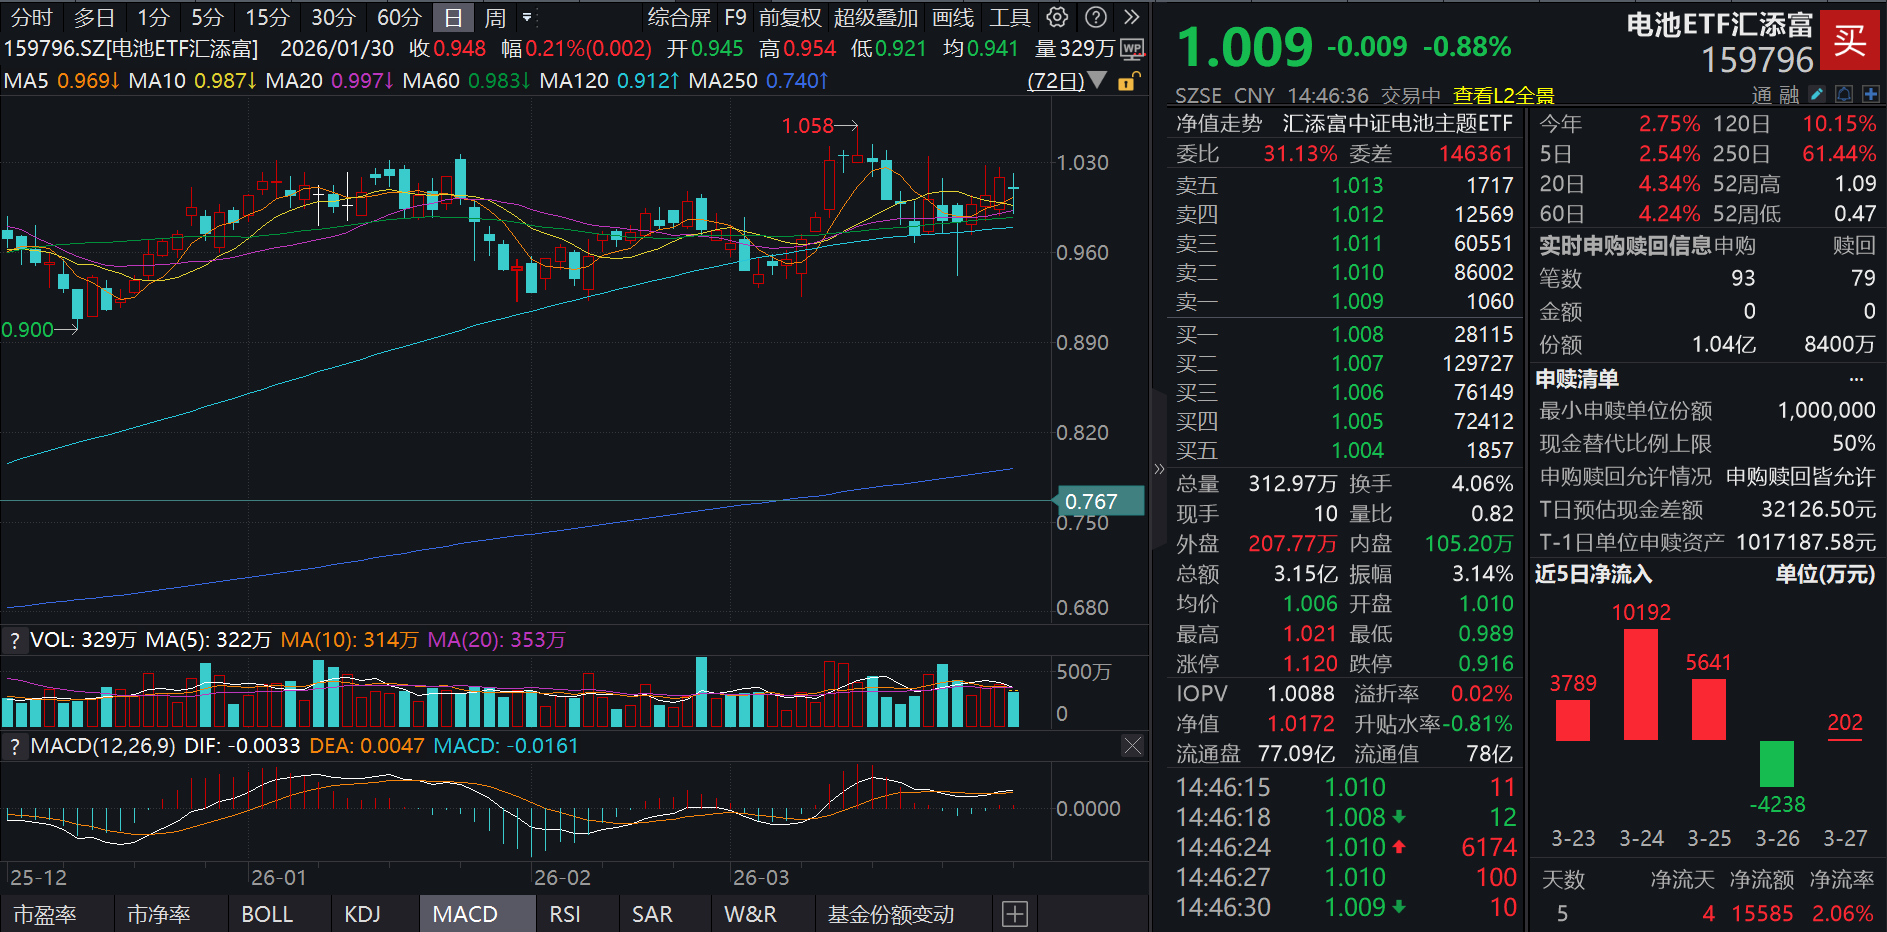Click the red 买 buy button
Screen dimensions: 1887x932
(1849, 40)
